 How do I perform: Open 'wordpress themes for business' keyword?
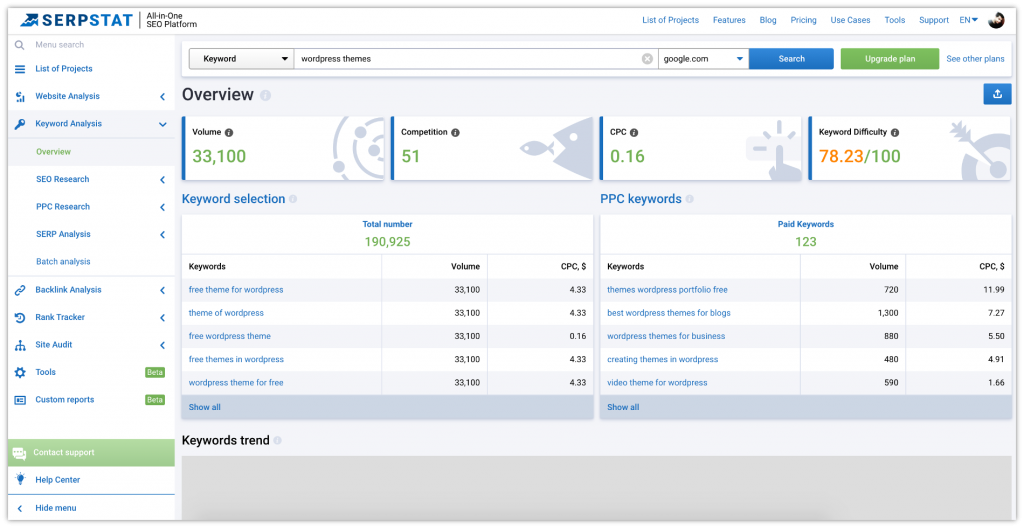pos(666,336)
